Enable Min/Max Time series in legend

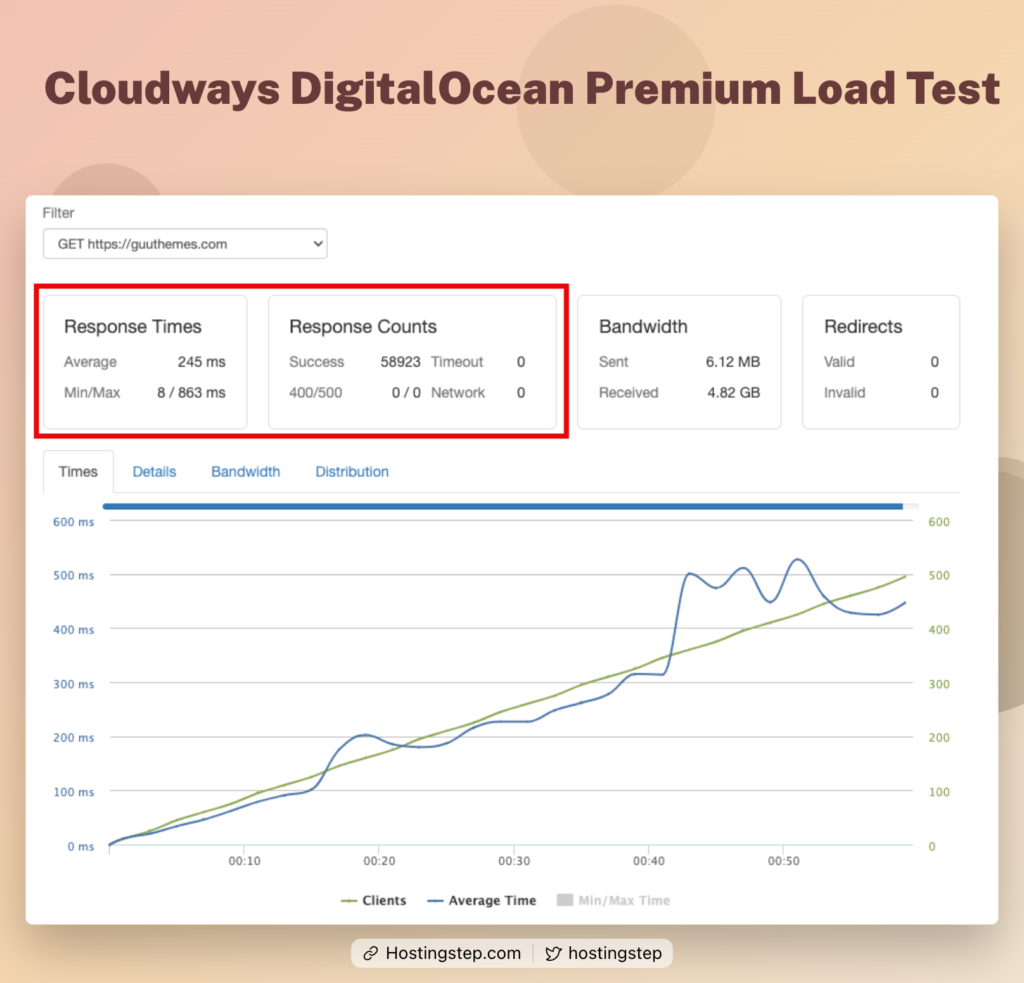tap(613, 900)
